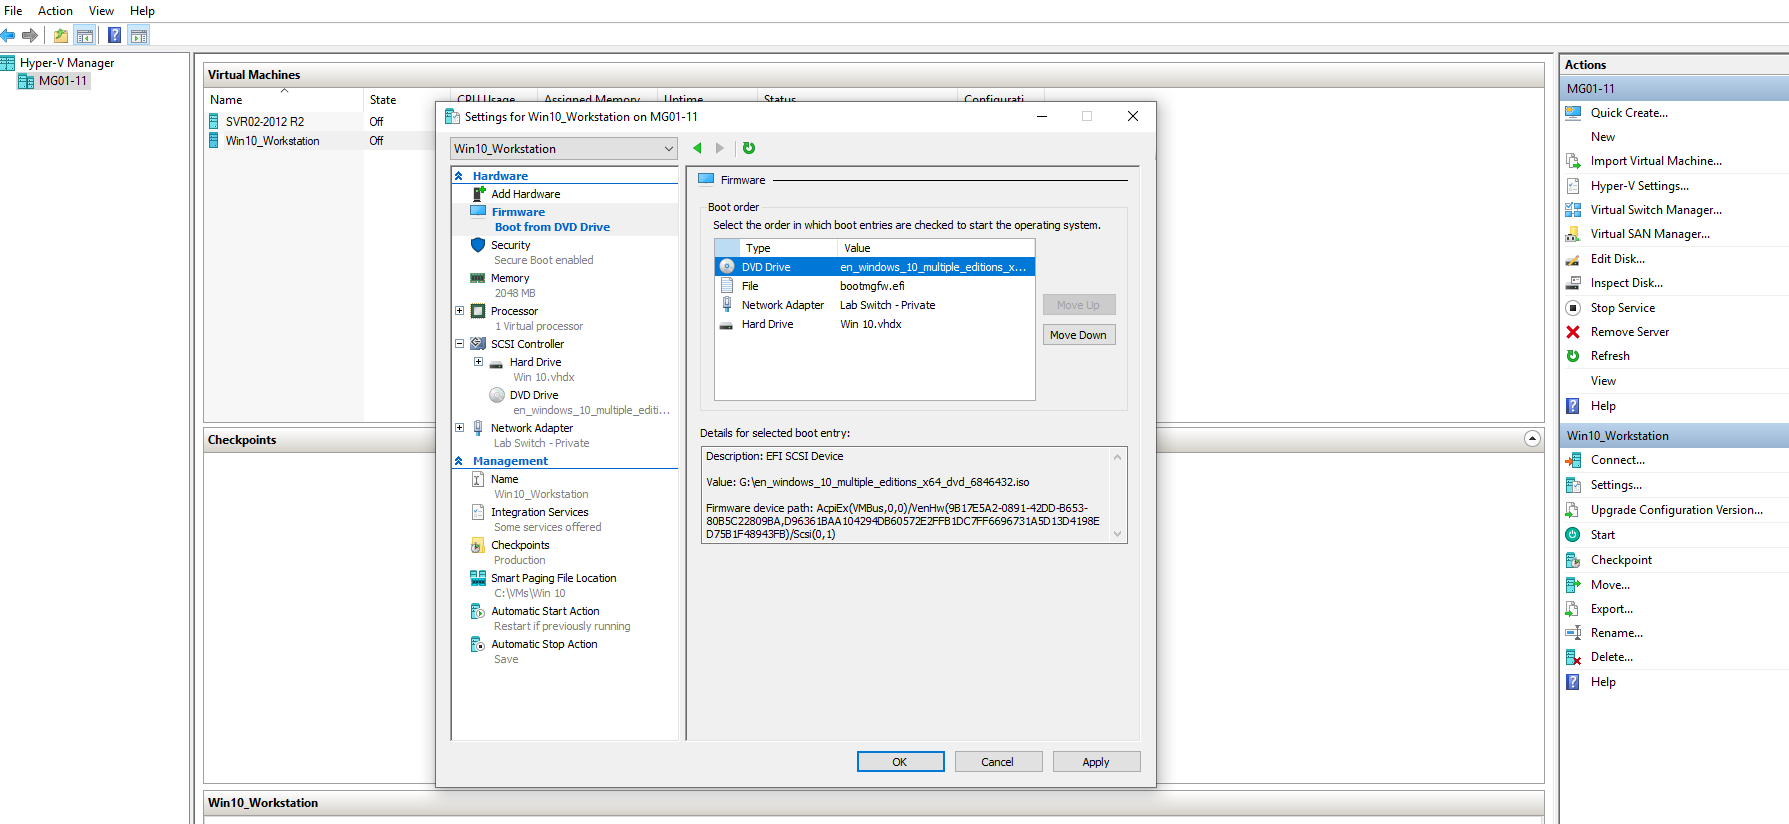Select the Hard Drive boot entry row
This screenshot has height=824, width=1789.
(x=875, y=324)
